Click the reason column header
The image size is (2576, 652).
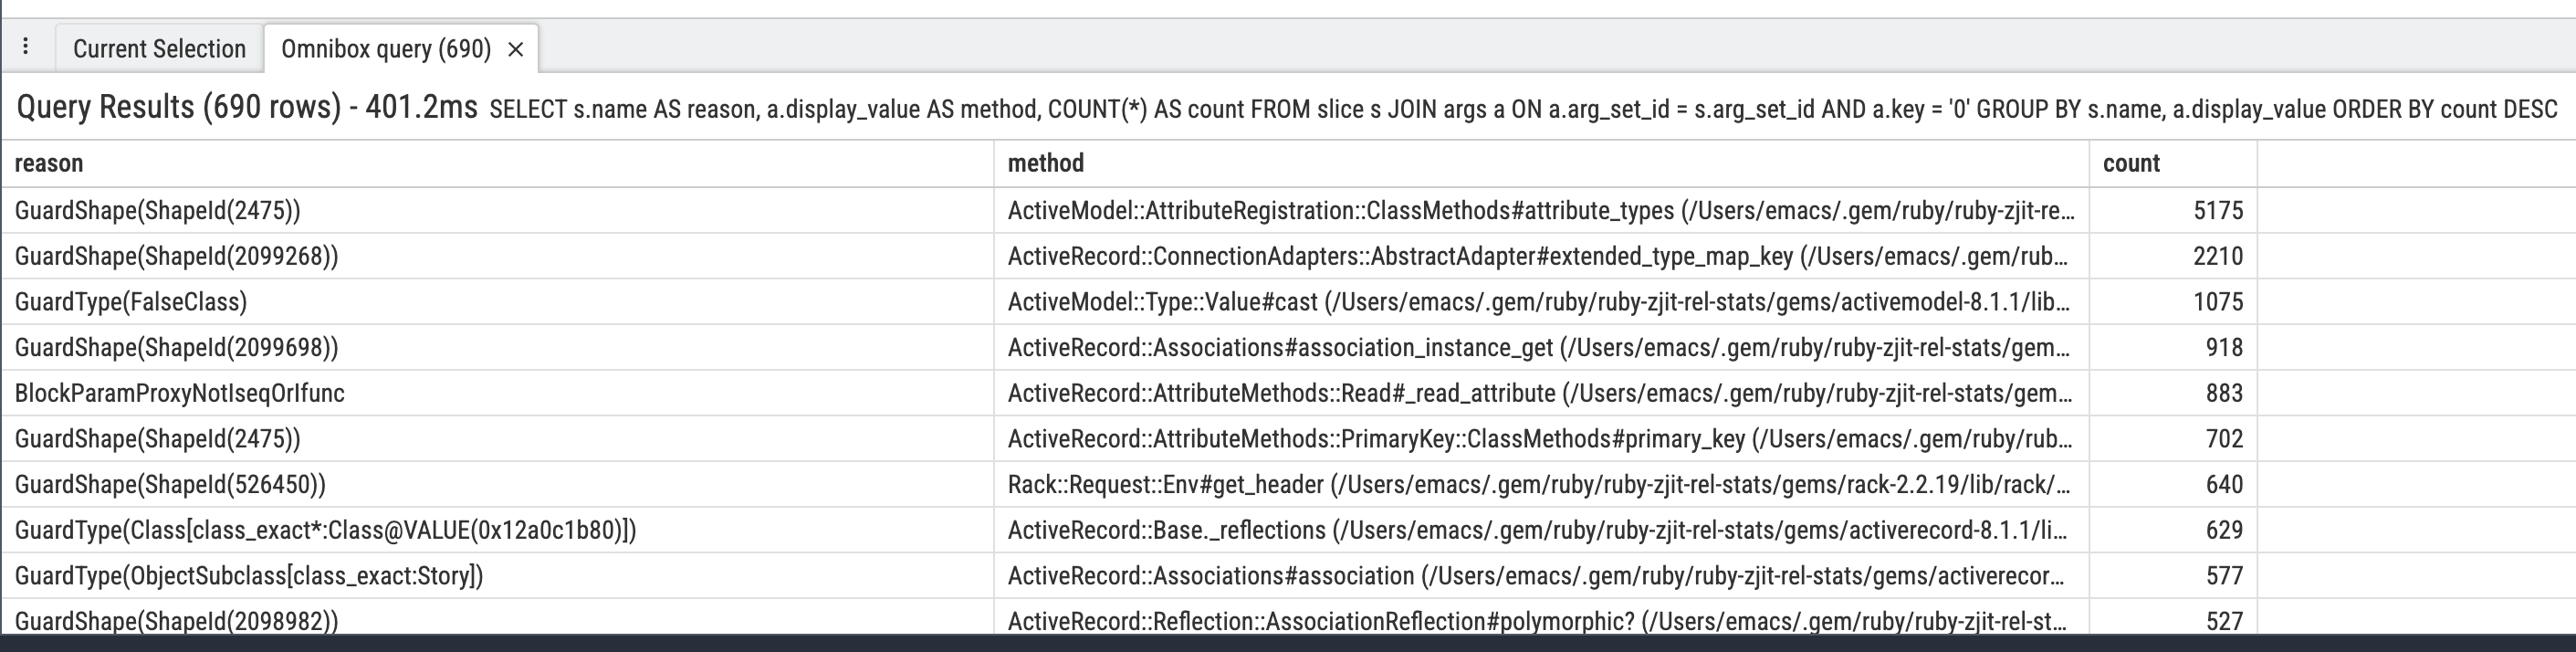click(x=49, y=163)
